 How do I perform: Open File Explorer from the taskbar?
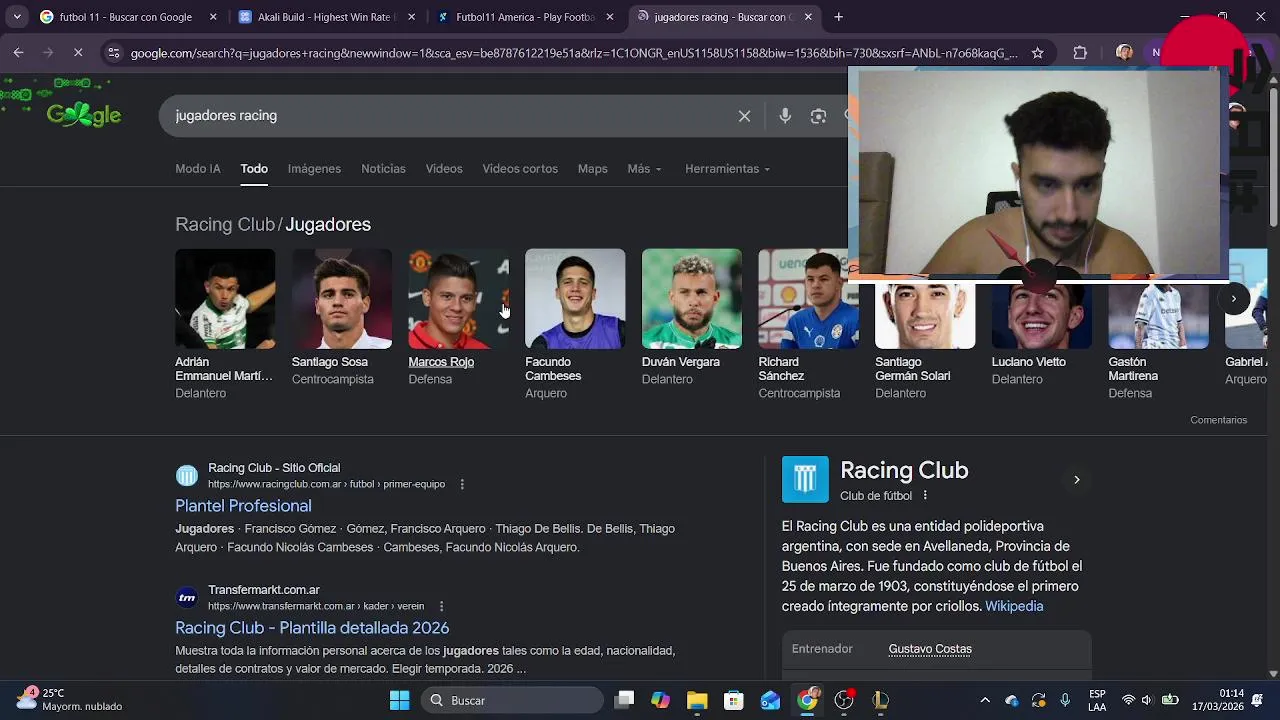[x=697, y=700]
